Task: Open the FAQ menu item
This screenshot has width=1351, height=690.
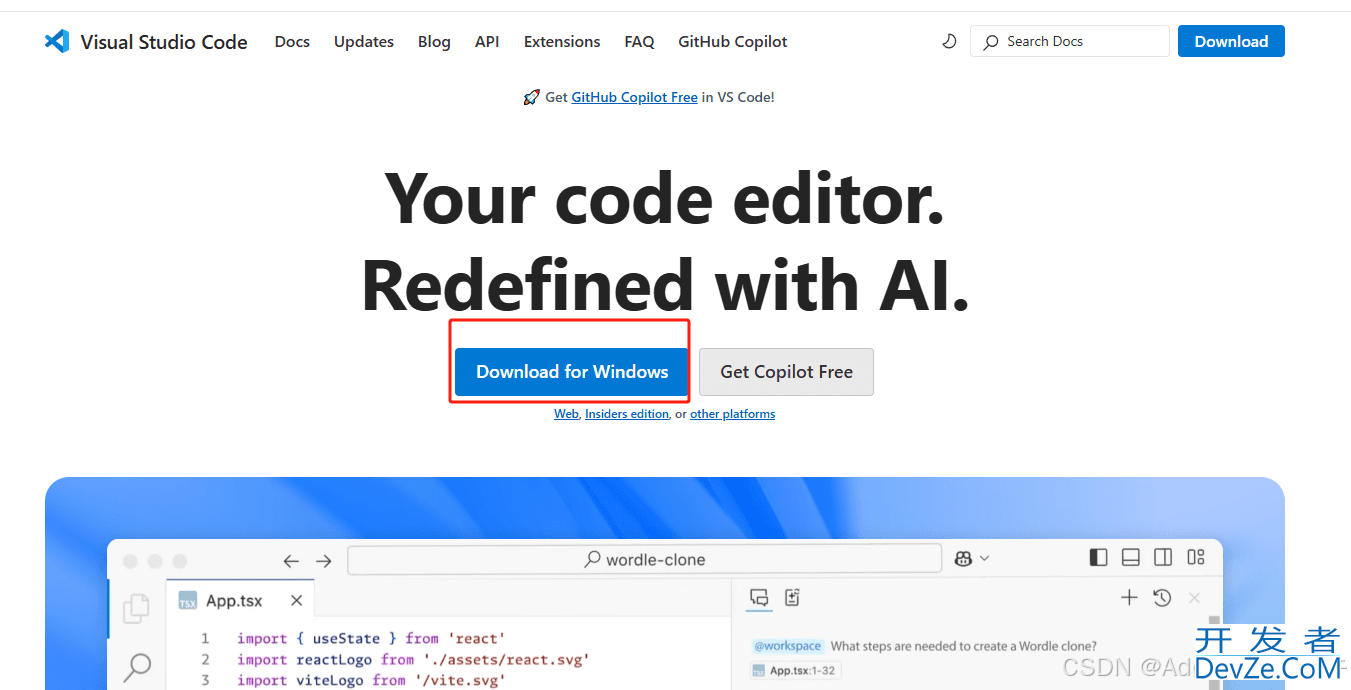Action: (x=639, y=41)
